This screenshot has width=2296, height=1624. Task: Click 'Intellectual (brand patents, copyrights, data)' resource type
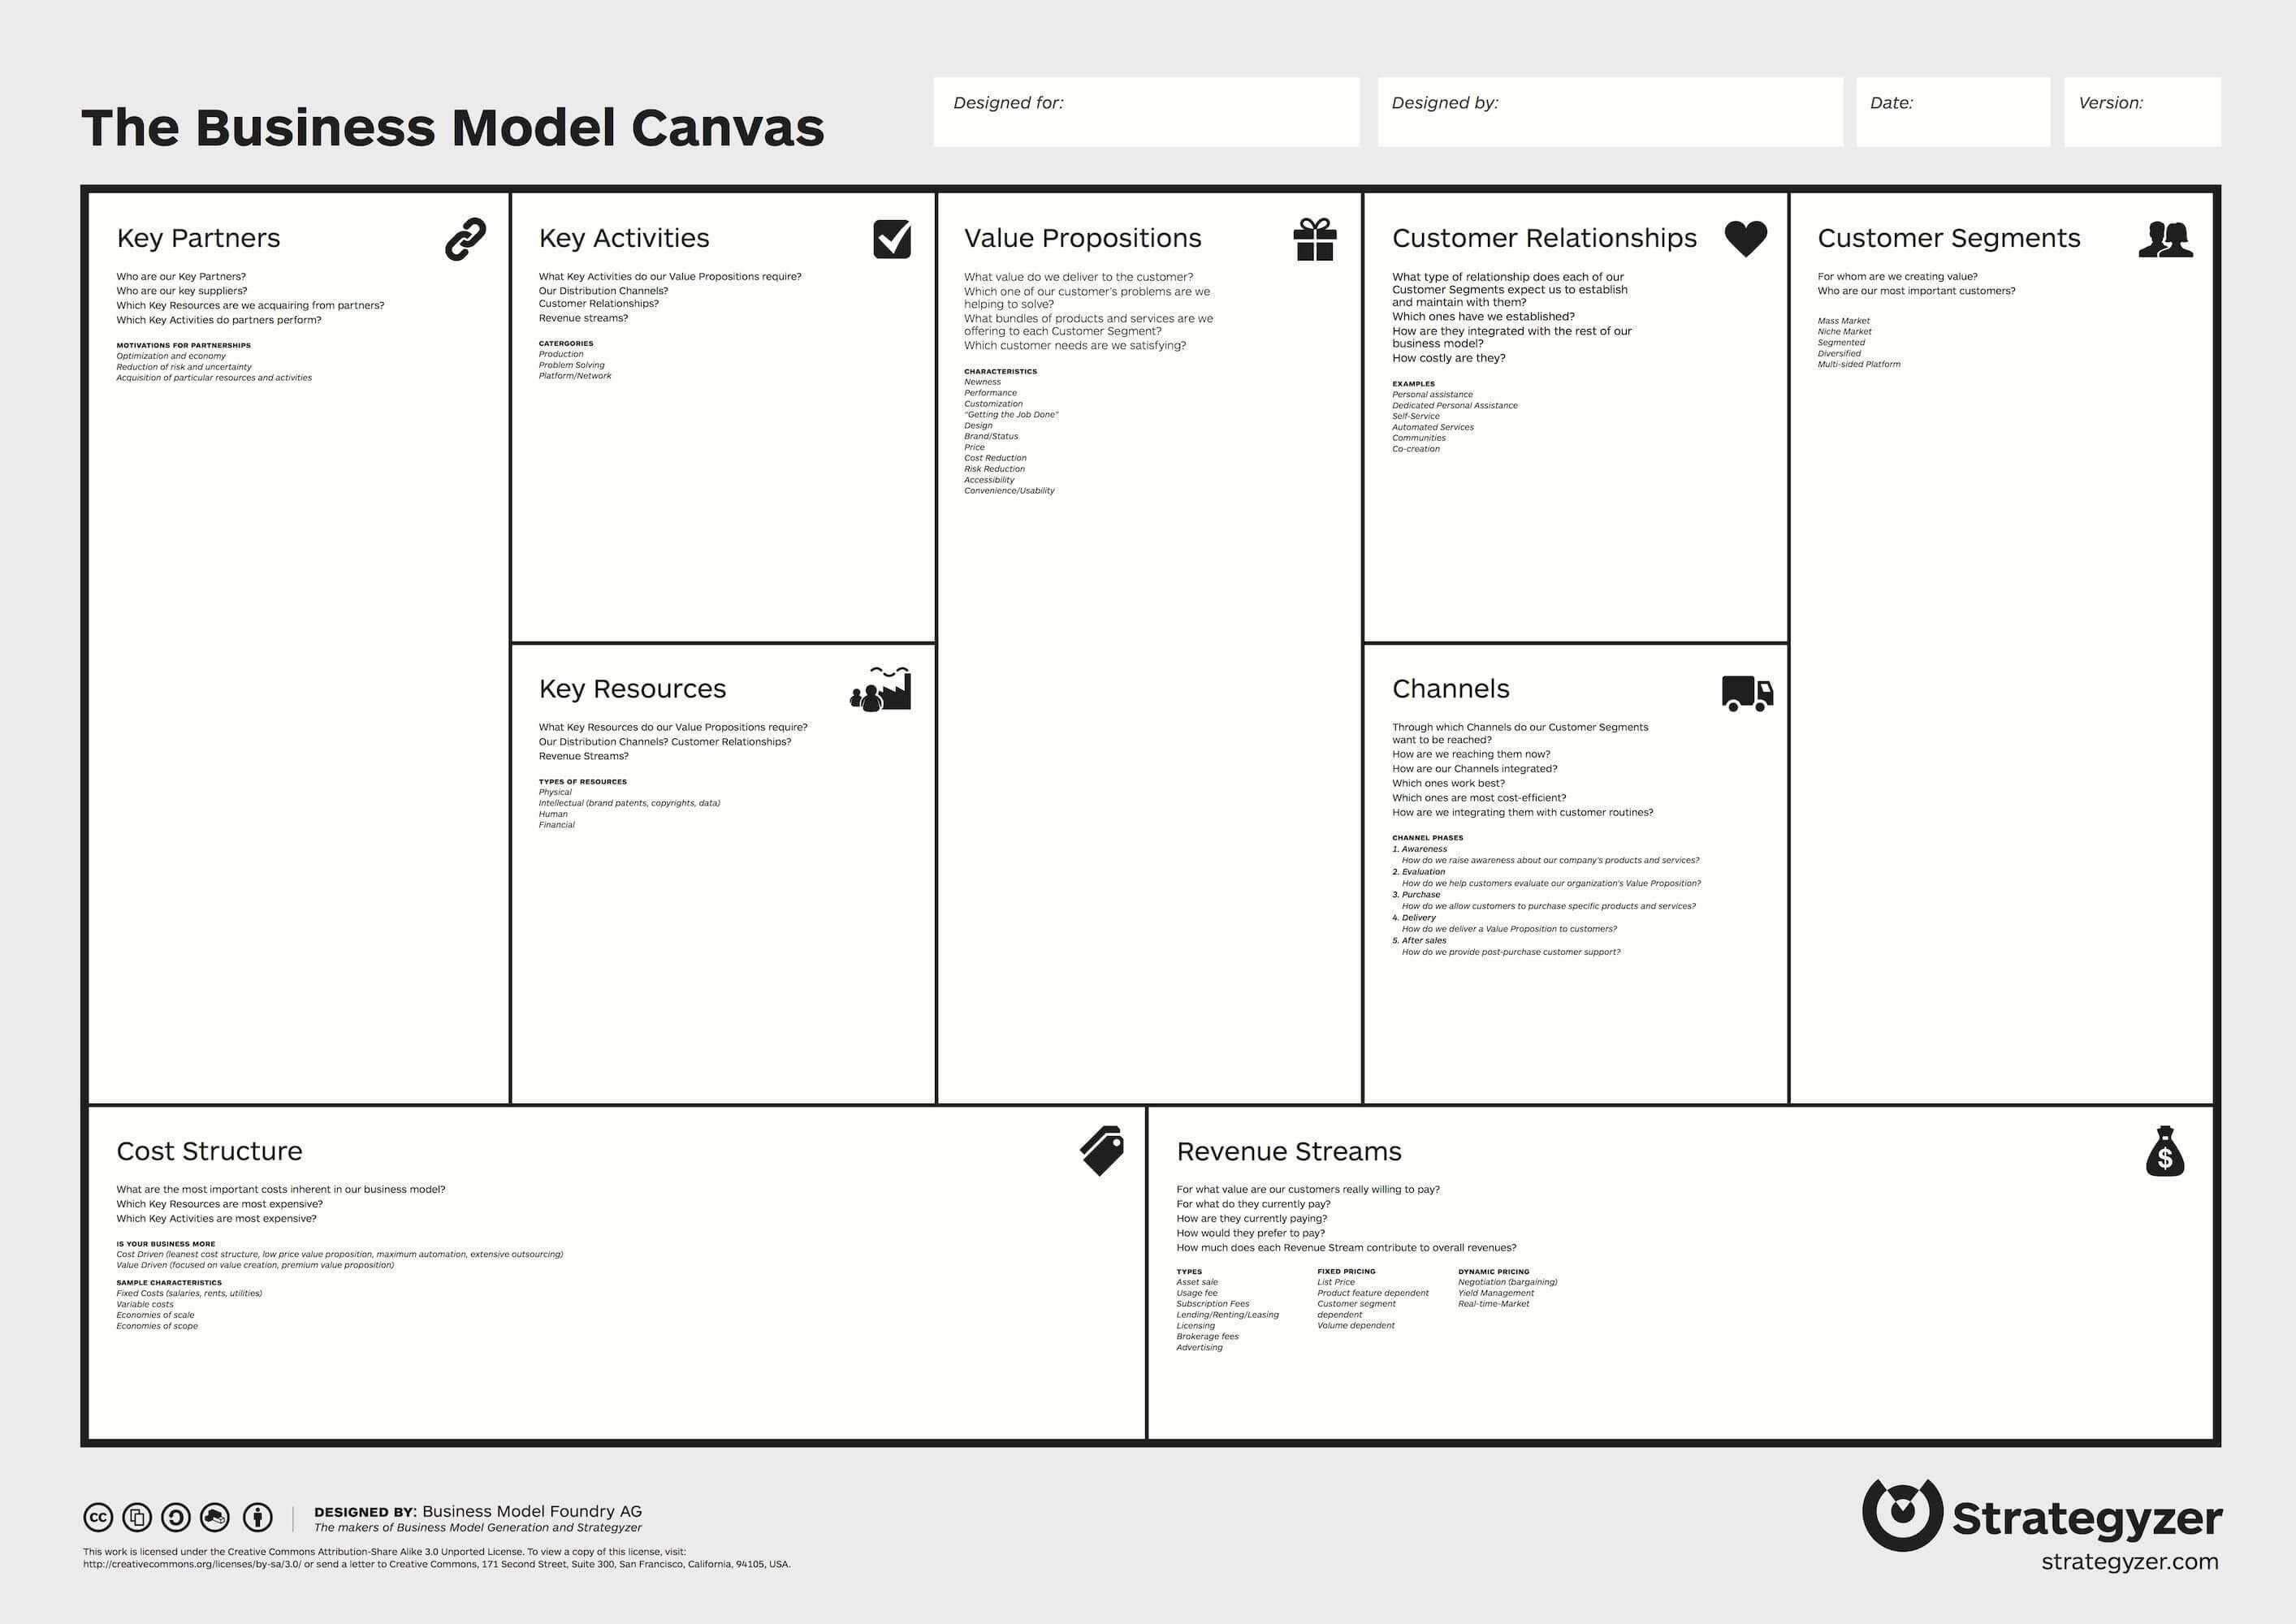click(x=629, y=803)
